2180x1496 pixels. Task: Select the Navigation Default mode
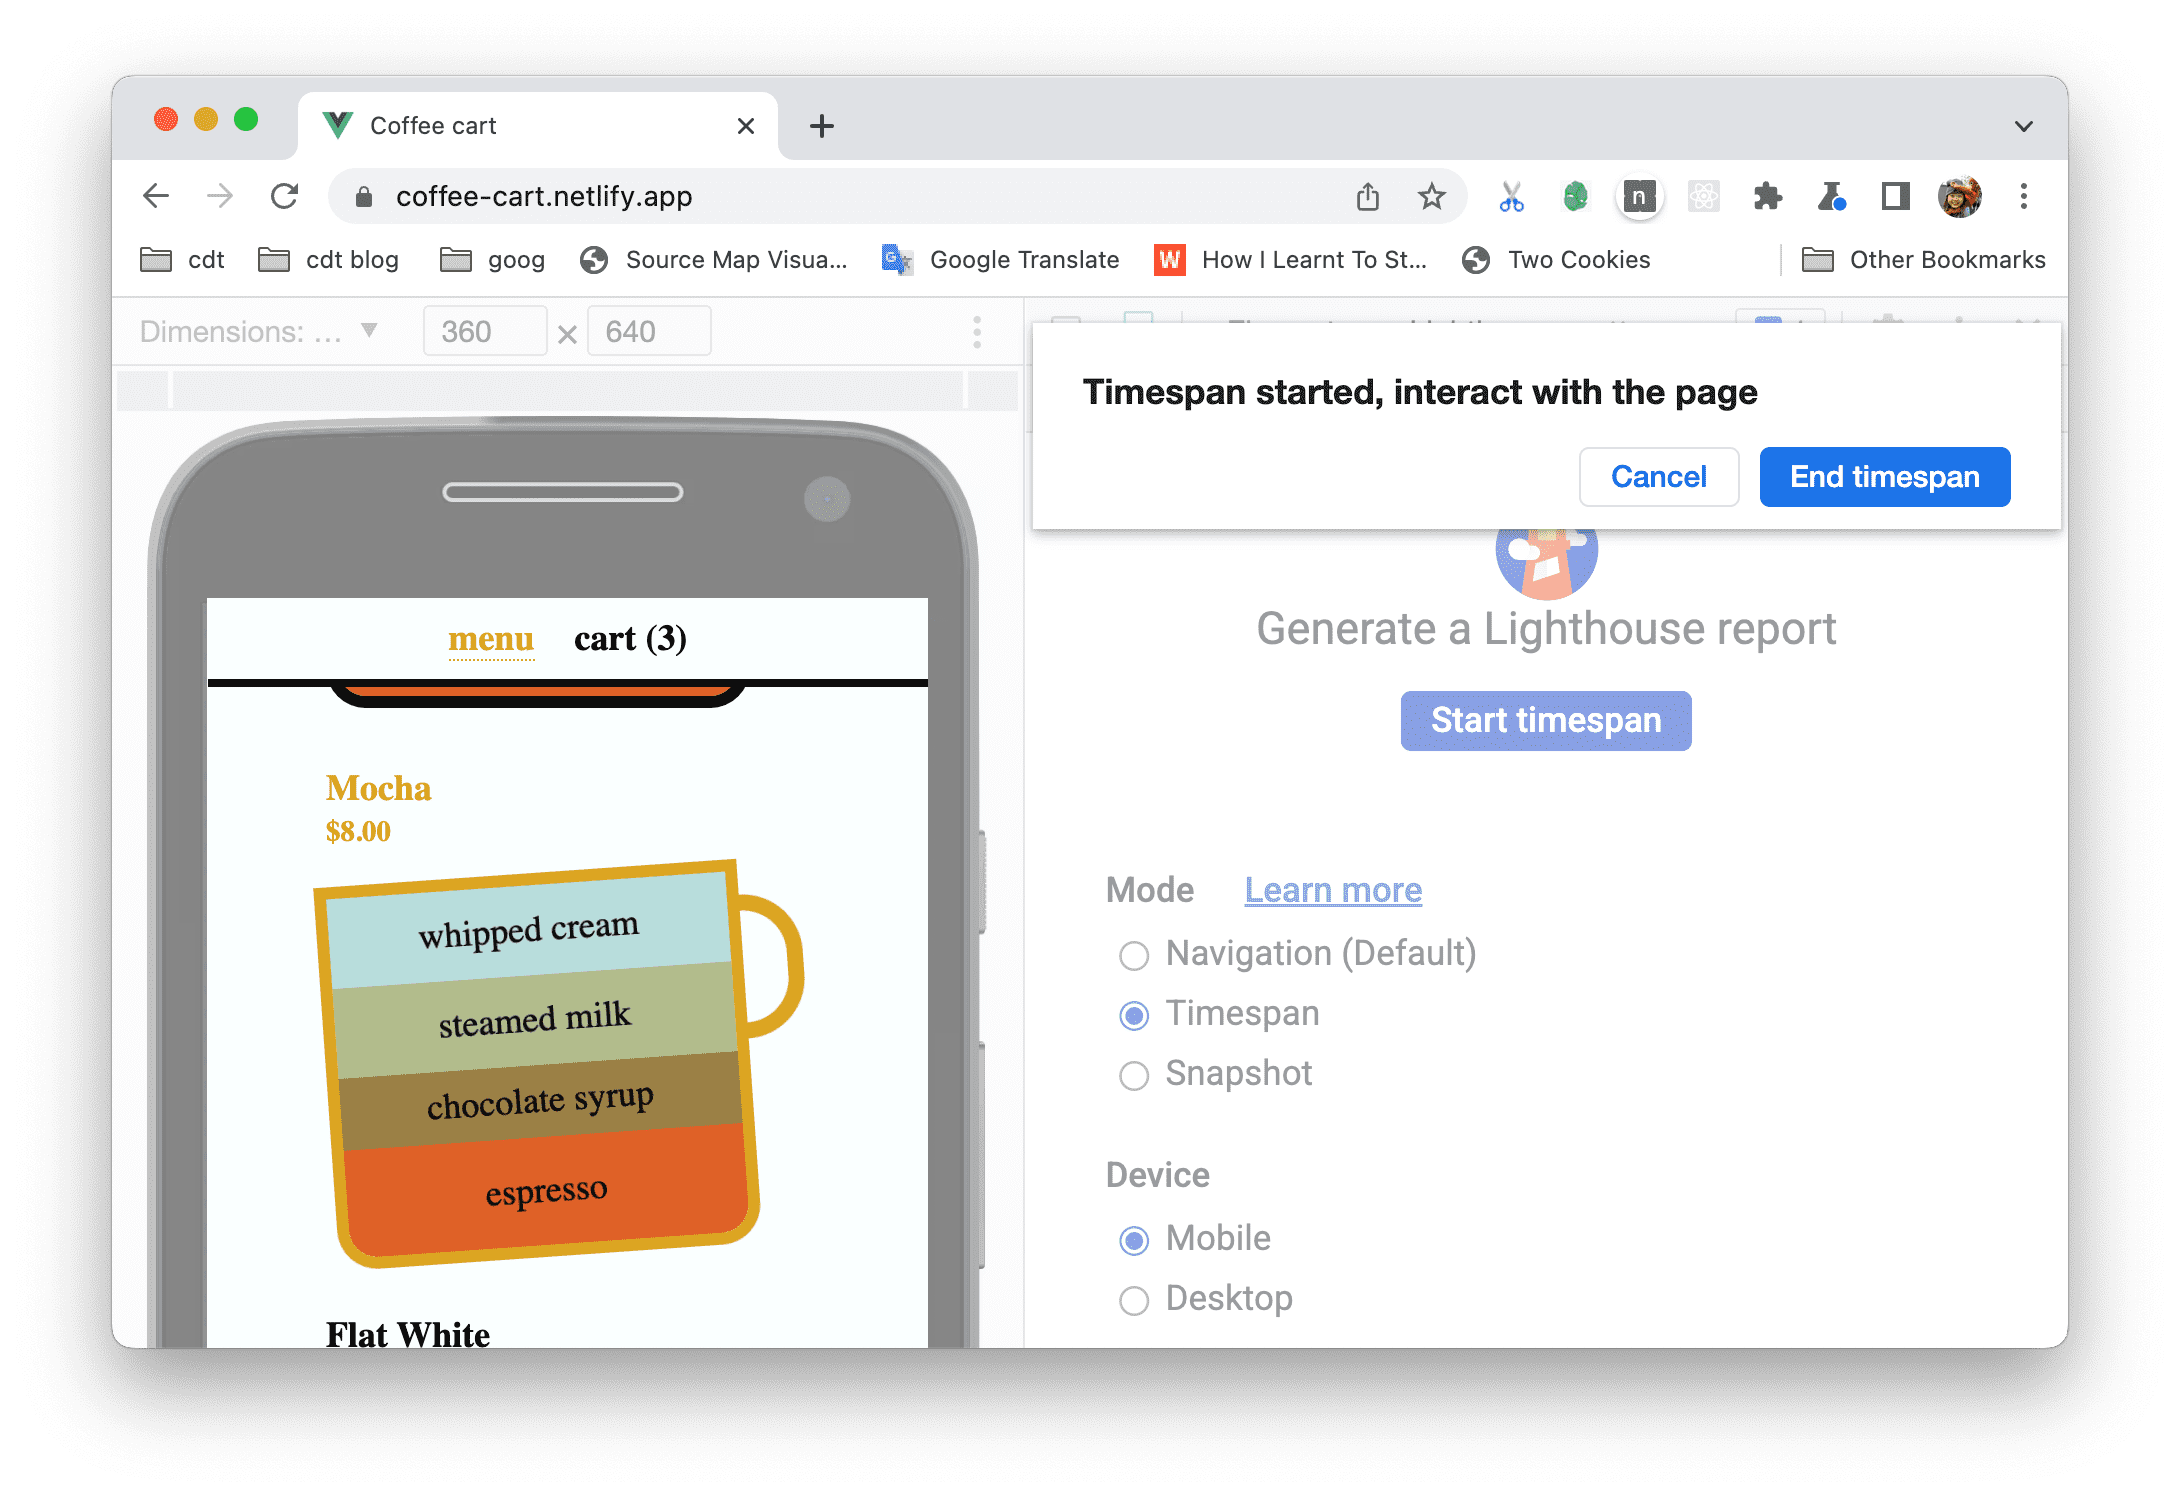(x=1133, y=953)
